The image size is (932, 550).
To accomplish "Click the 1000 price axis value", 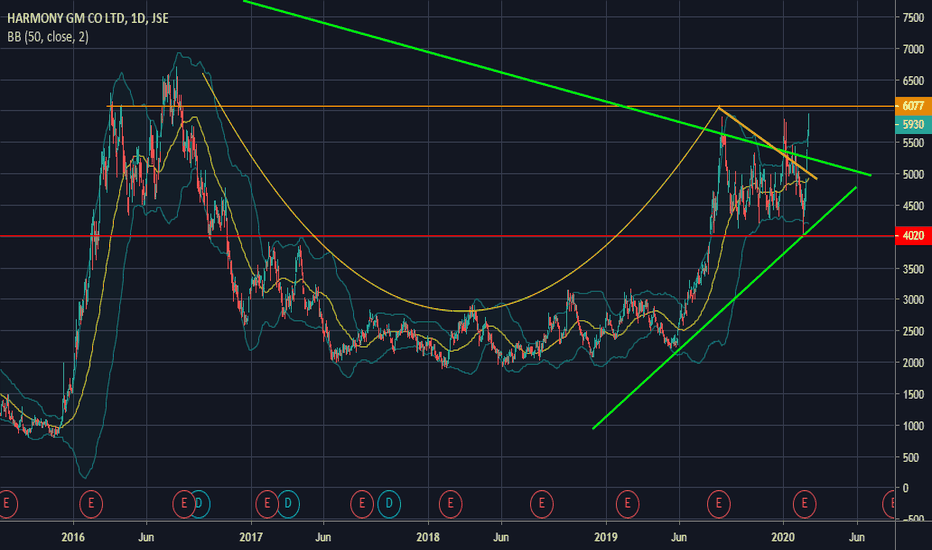I will (x=913, y=426).
